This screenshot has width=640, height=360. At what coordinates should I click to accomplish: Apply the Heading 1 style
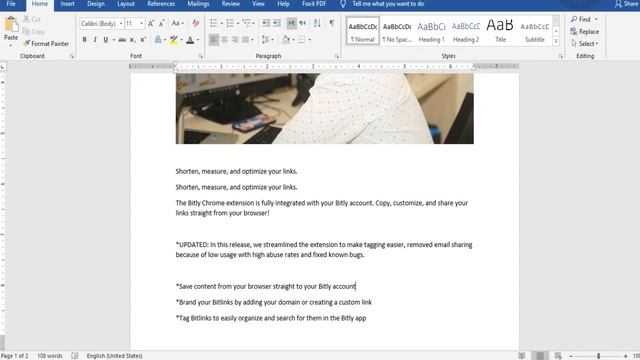431,31
